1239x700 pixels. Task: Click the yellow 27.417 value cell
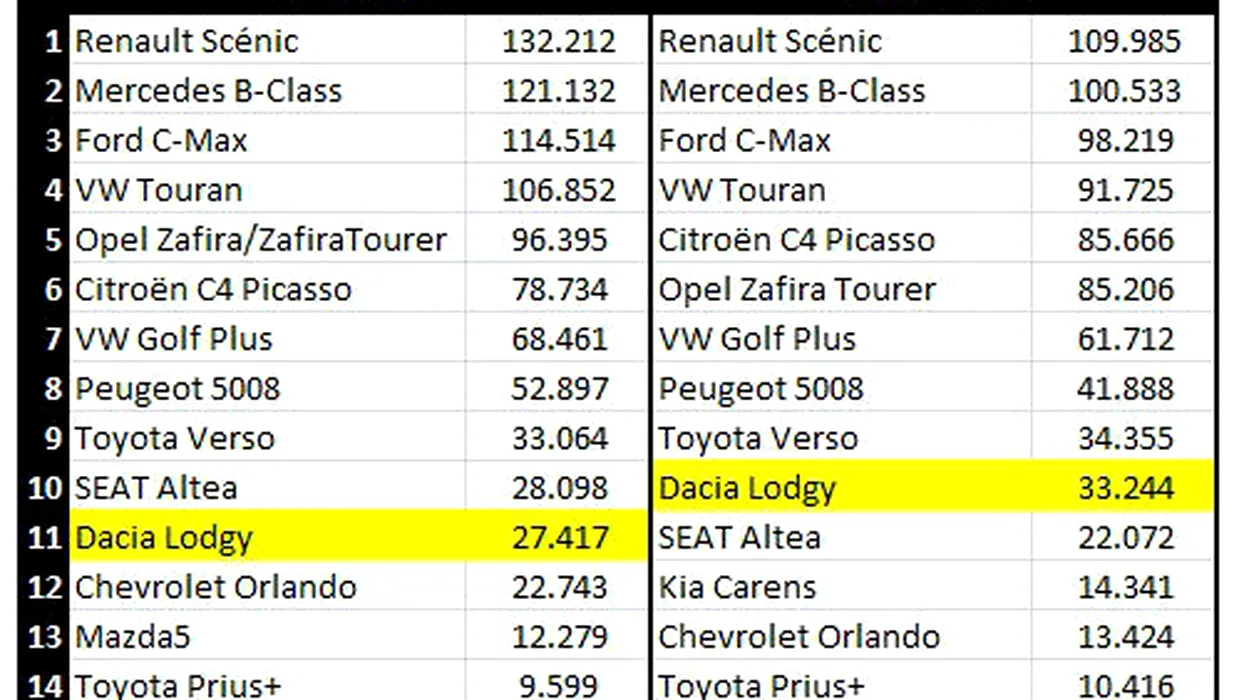(x=558, y=537)
